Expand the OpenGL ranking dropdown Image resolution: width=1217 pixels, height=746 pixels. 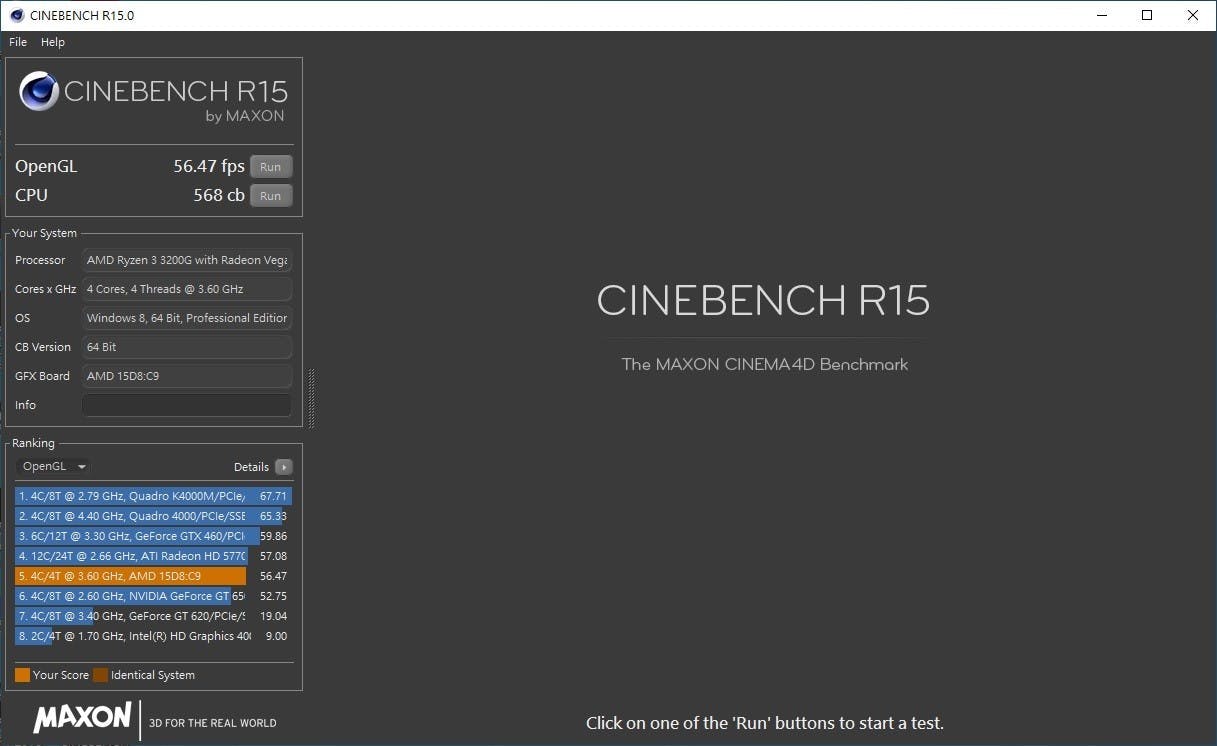pyautogui.click(x=55, y=466)
